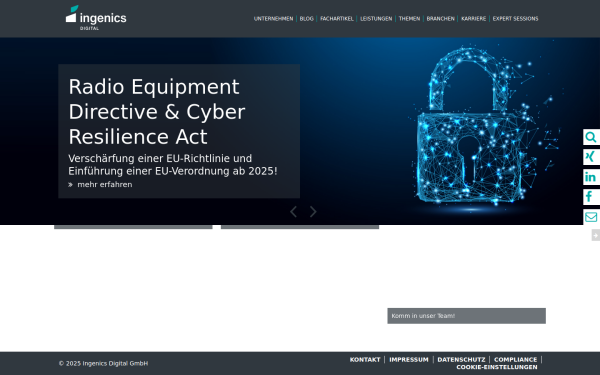Viewport: 600px width, 375px height.
Task: Open the Expert Sessions menu item
Action: 515,19
